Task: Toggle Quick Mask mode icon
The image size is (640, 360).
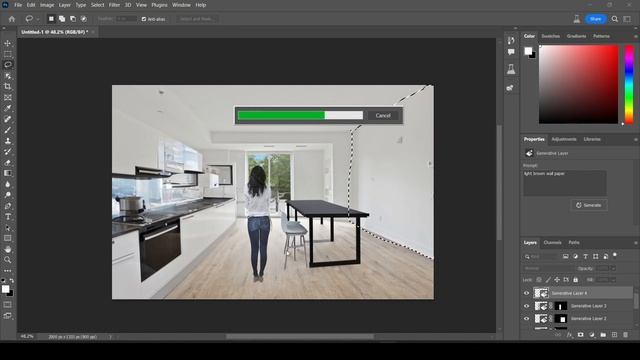Action: pyautogui.click(x=7, y=304)
